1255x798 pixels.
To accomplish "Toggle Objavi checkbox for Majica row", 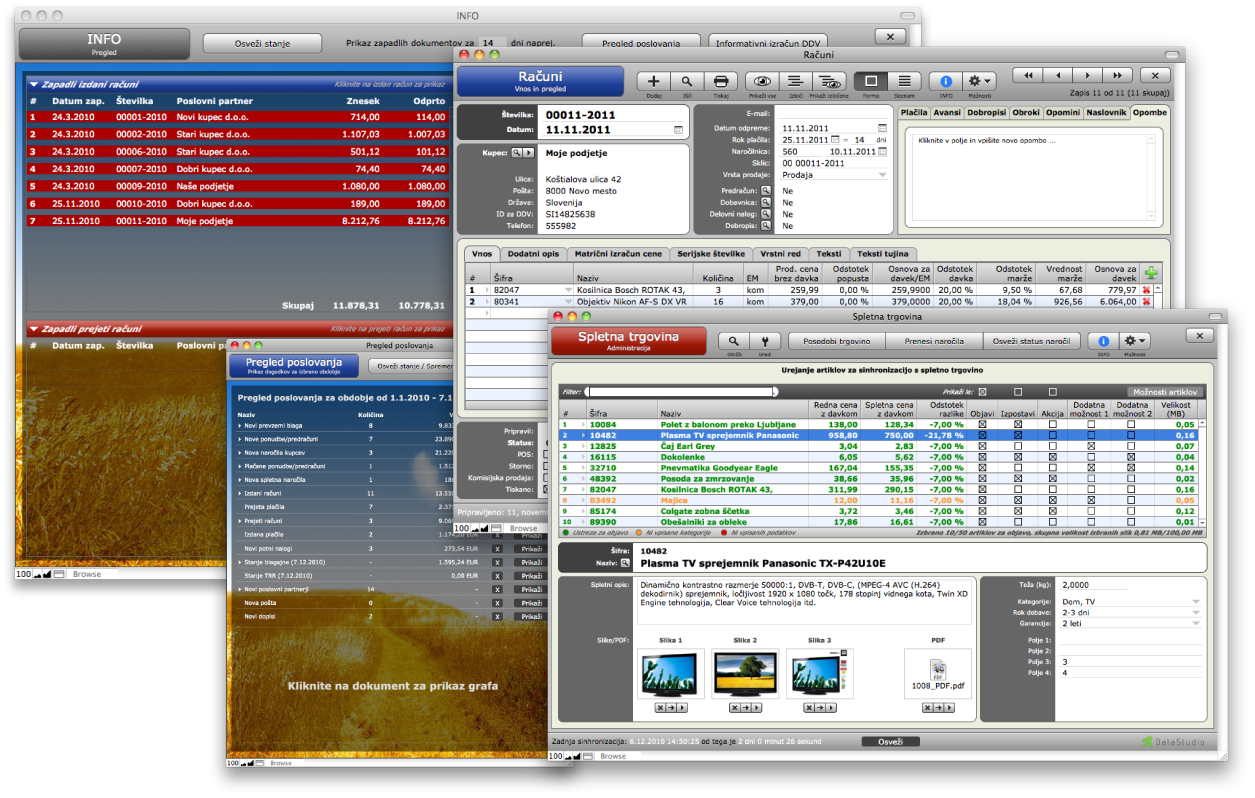I will click(982, 500).
